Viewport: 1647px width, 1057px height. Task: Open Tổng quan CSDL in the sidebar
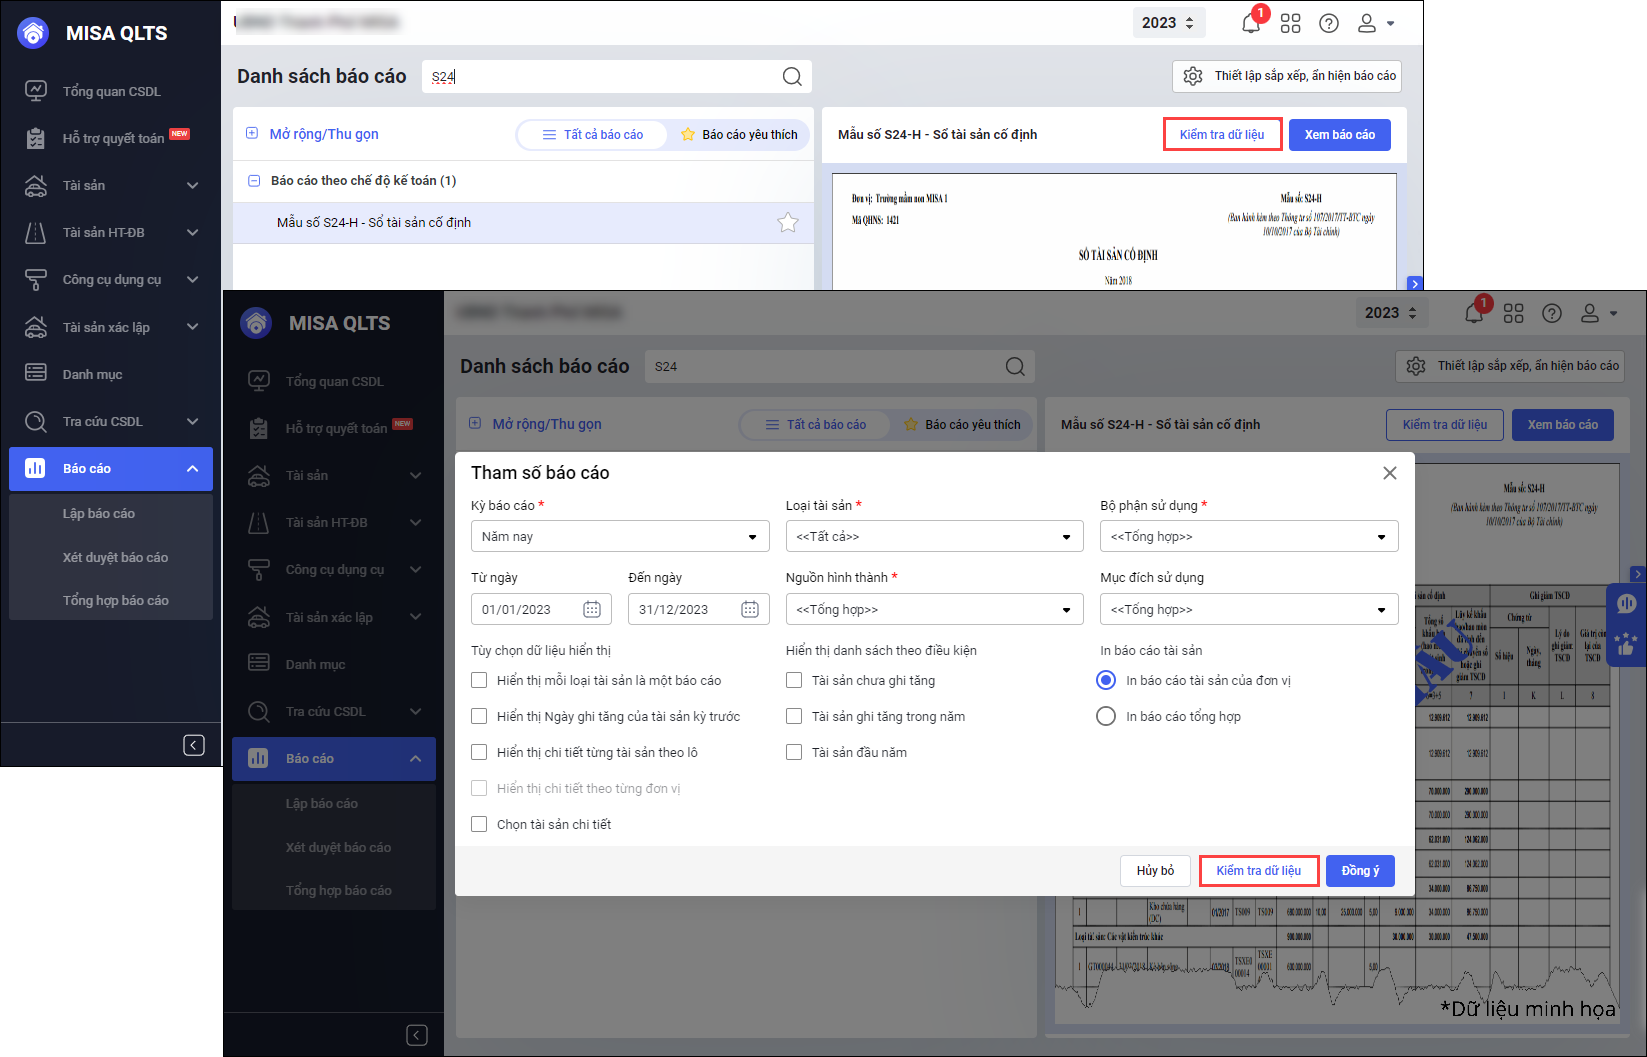[111, 92]
